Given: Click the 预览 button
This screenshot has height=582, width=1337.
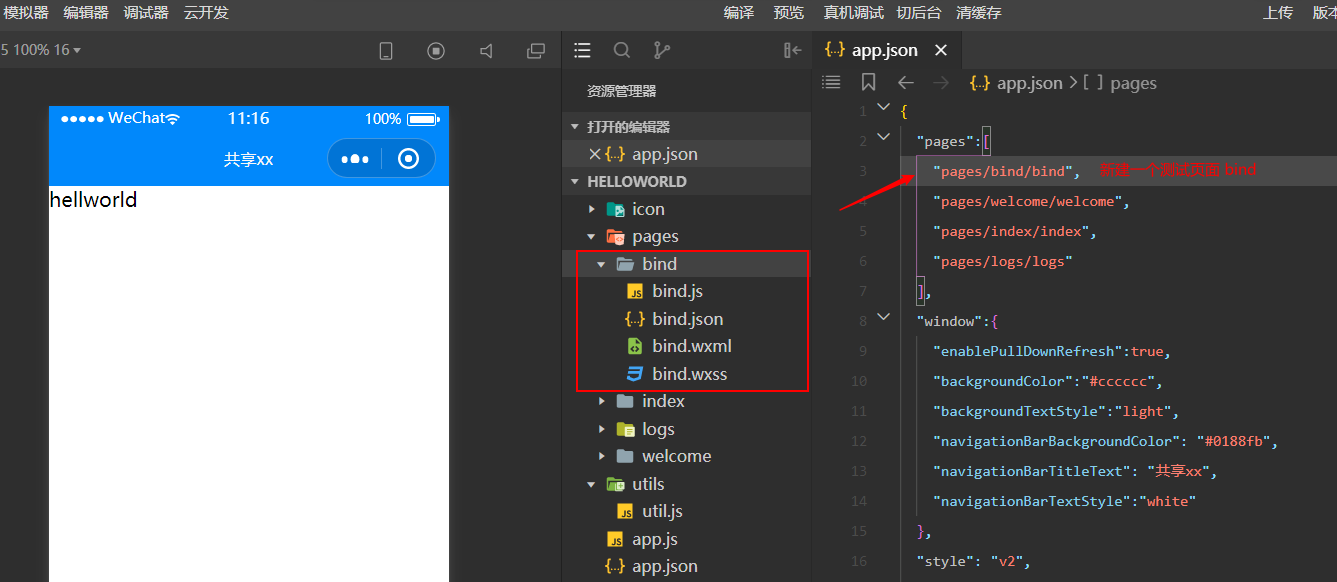Looking at the screenshot, I should 789,13.
